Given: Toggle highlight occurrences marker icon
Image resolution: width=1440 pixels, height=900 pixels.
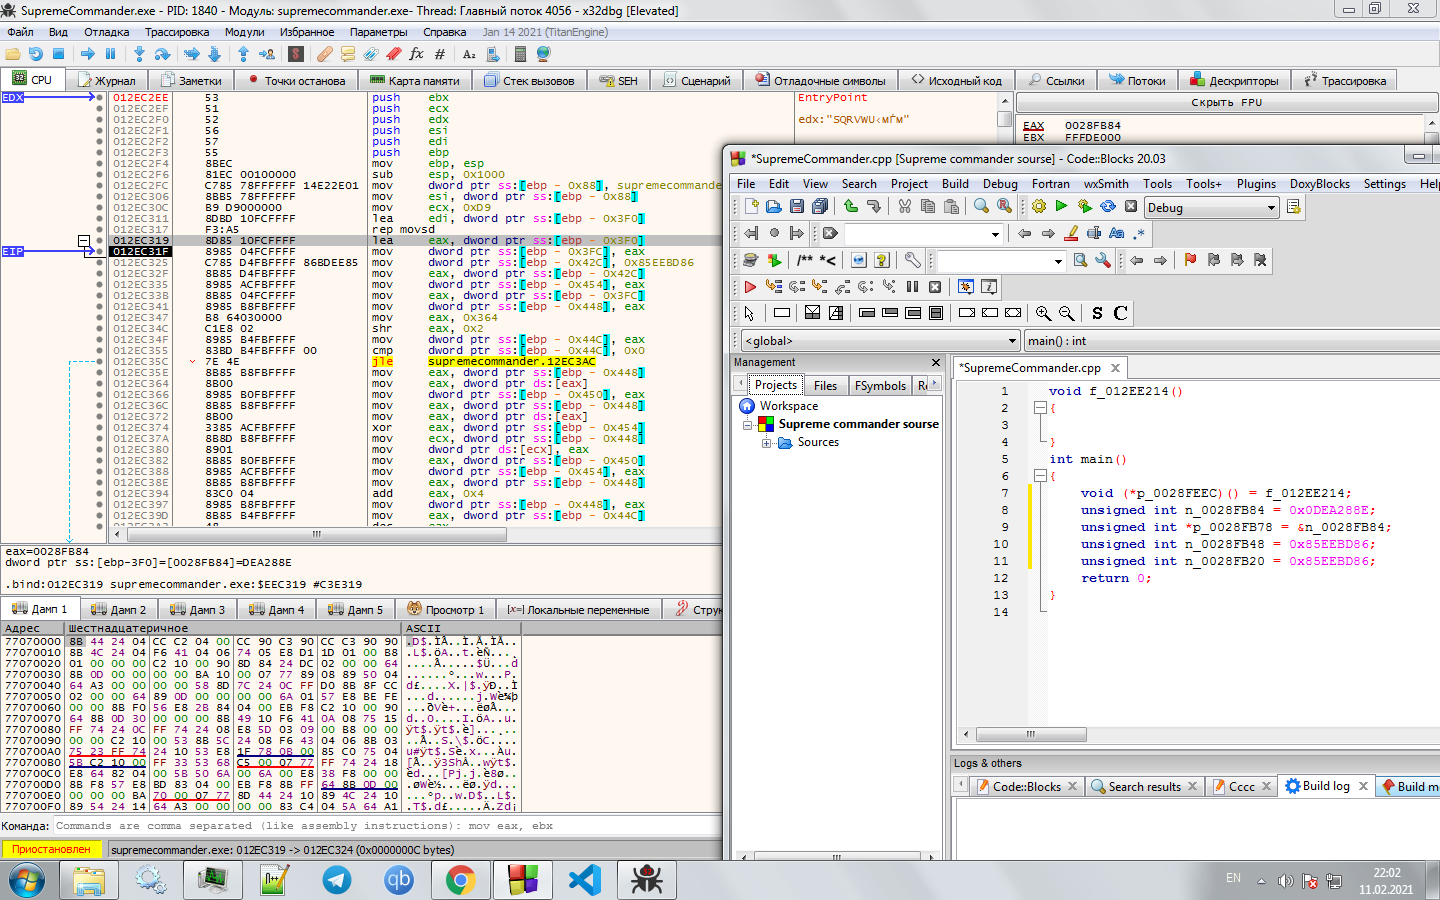Looking at the screenshot, I should click(1071, 233).
